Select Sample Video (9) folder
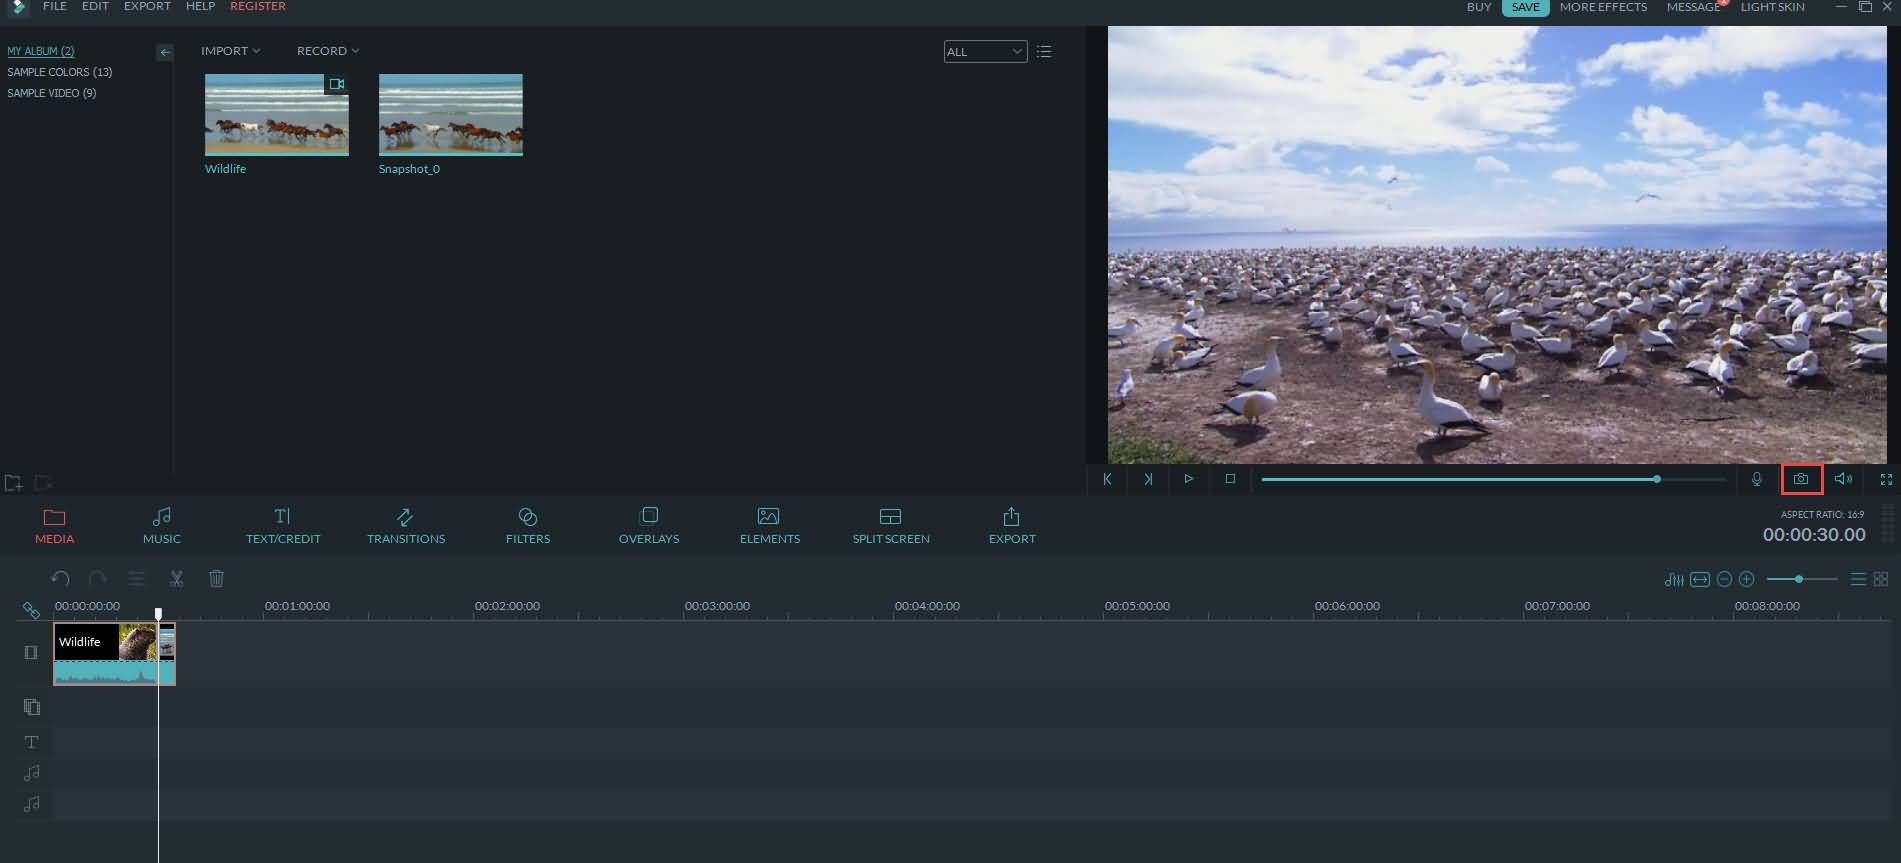The height and width of the screenshot is (863, 1901). [52, 93]
